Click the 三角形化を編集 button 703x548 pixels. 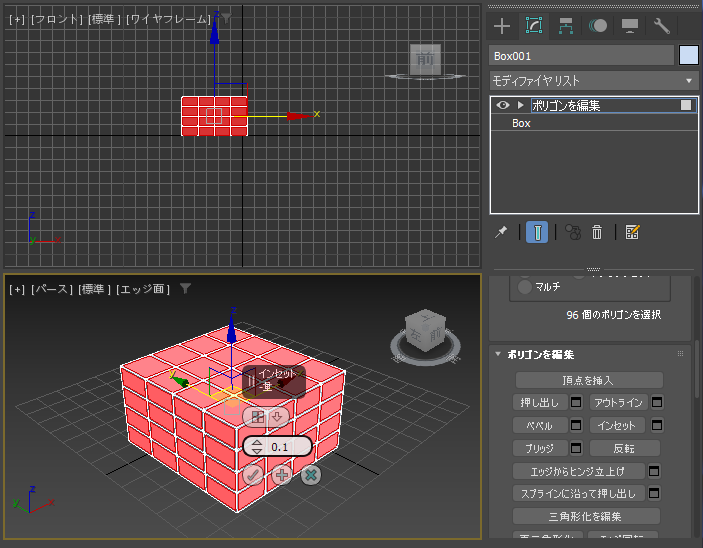pyautogui.click(x=586, y=517)
